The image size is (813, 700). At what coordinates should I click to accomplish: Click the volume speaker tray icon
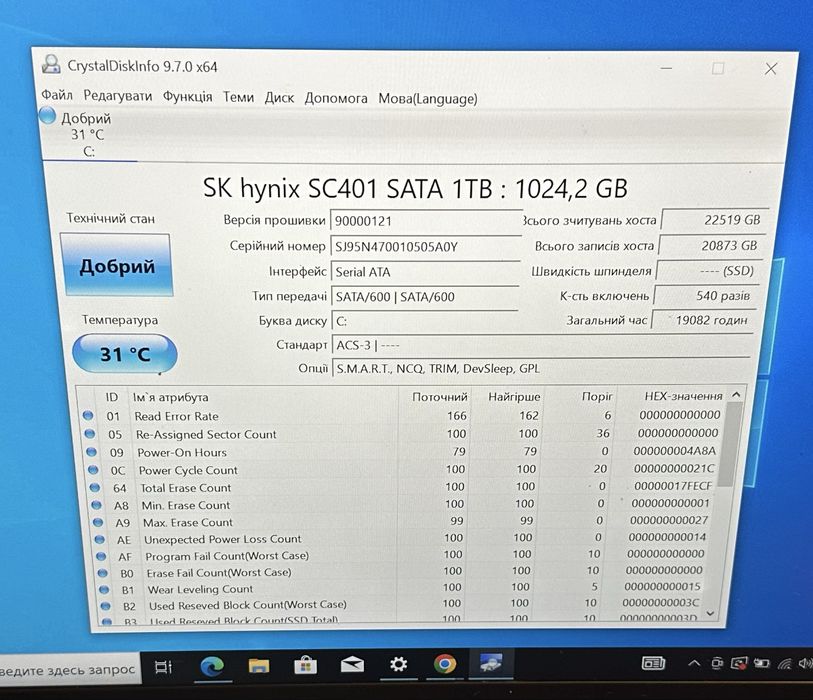(x=805, y=663)
